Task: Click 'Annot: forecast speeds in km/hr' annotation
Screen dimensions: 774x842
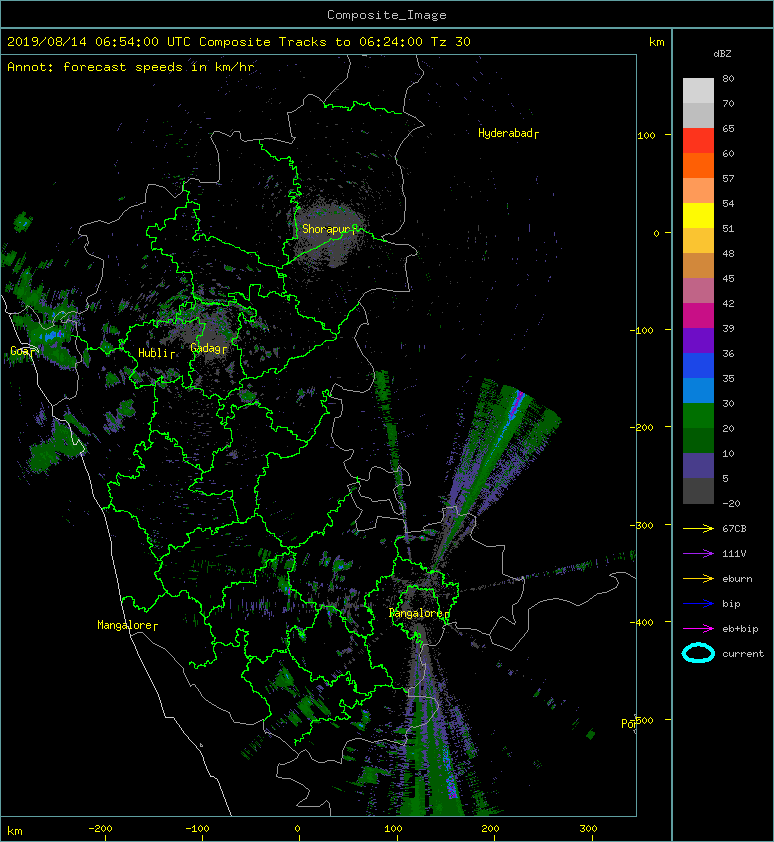Action: [x=131, y=67]
